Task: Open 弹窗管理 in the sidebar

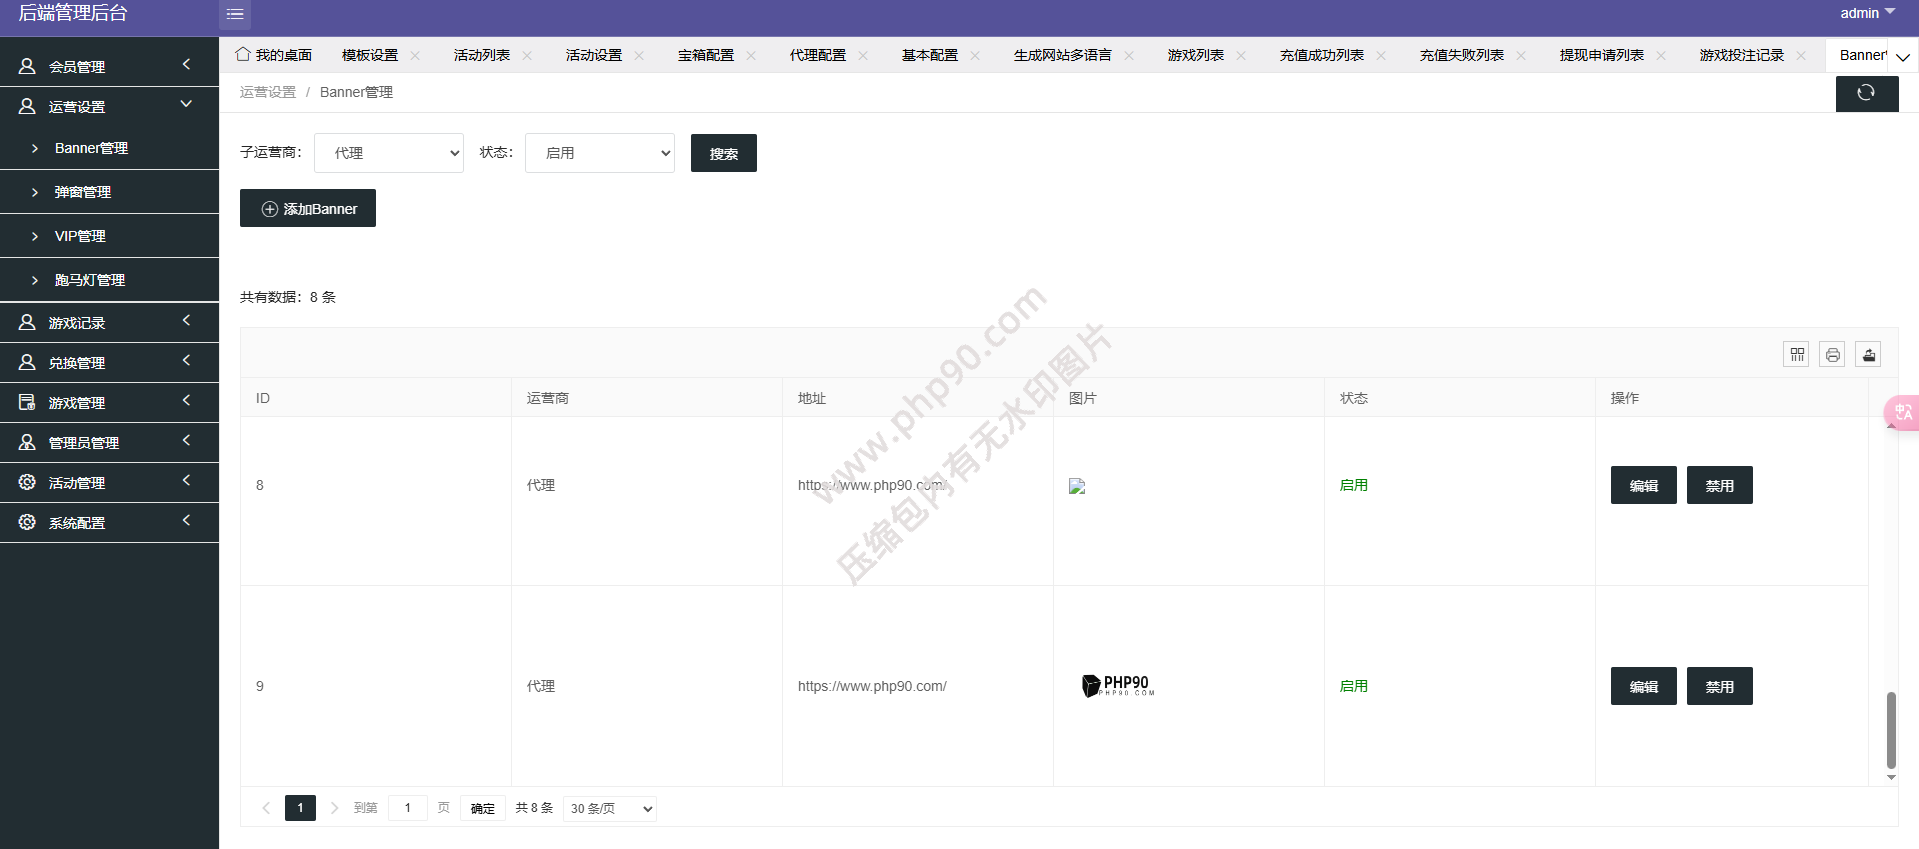Action: pos(83,192)
